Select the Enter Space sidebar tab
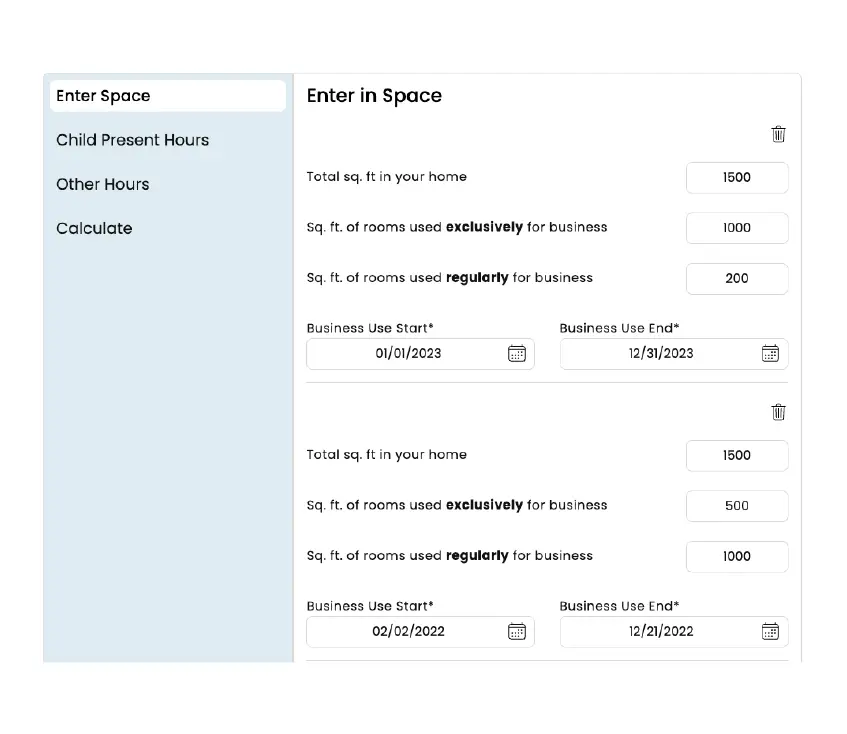Image resolution: width=847 pixels, height=734 pixels. (x=167, y=96)
